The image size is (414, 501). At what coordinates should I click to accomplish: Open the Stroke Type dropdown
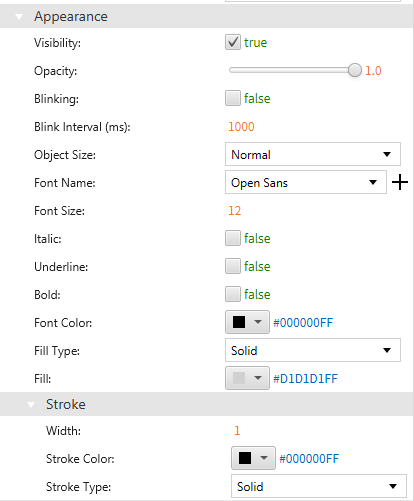[319, 486]
